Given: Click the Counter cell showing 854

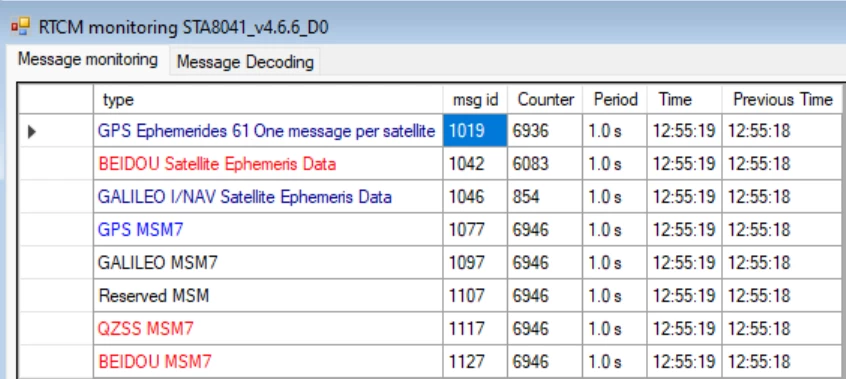Looking at the screenshot, I should tap(545, 197).
